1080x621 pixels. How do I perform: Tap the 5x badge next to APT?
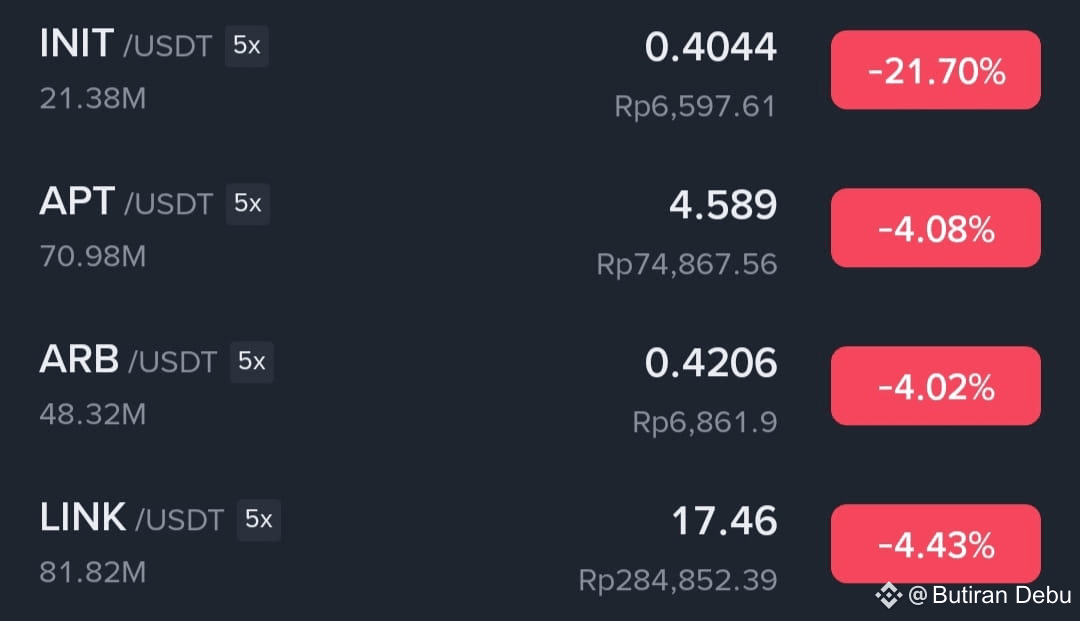click(248, 204)
